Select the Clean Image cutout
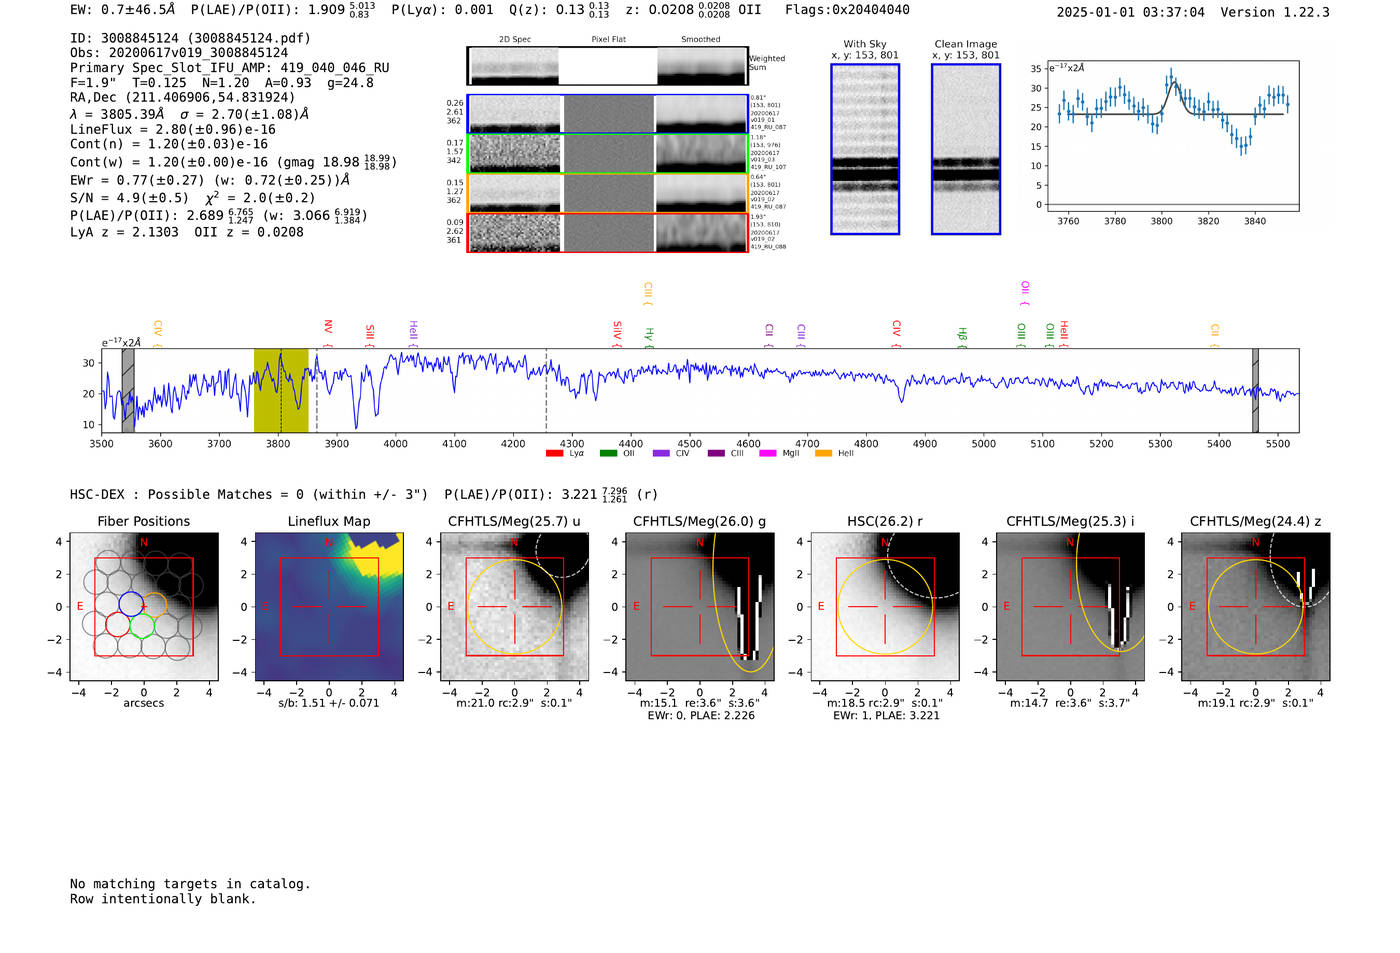 (966, 149)
